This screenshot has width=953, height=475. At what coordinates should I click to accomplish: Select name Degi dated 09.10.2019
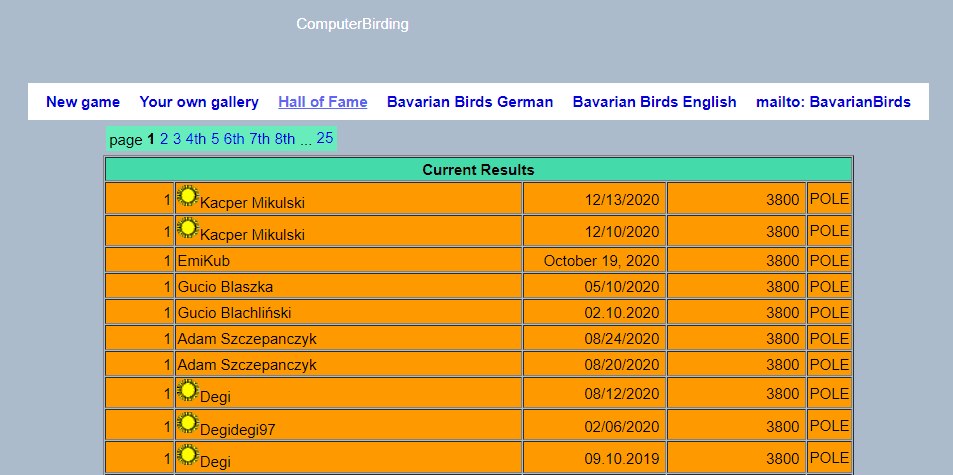pyautogui.click(x=215, y=462)
